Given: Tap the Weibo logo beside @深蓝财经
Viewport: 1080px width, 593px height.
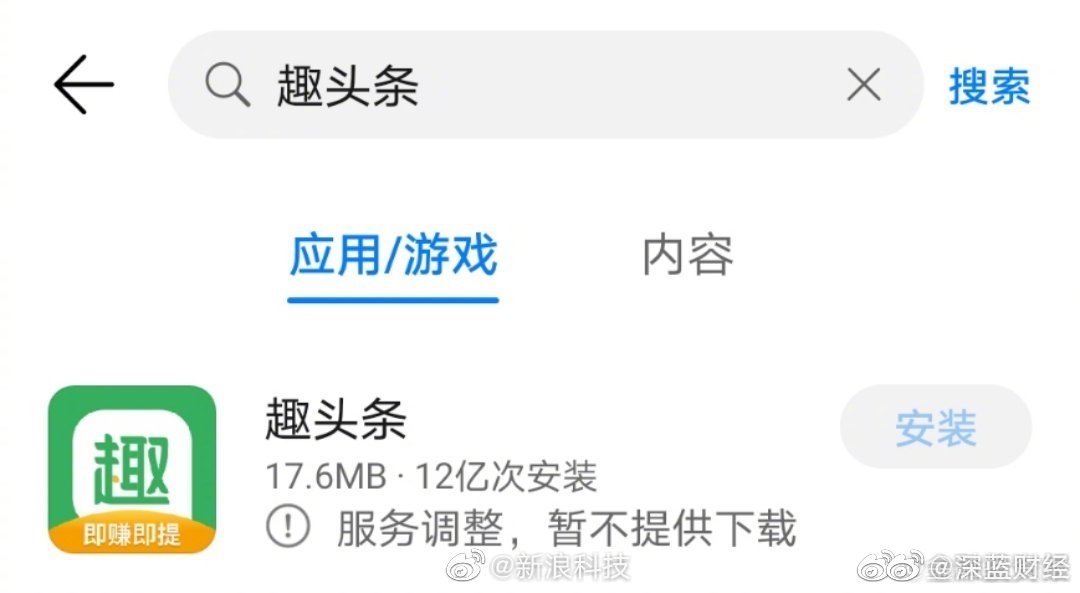Looking at the screenshot, I should [x=890, y=567].
